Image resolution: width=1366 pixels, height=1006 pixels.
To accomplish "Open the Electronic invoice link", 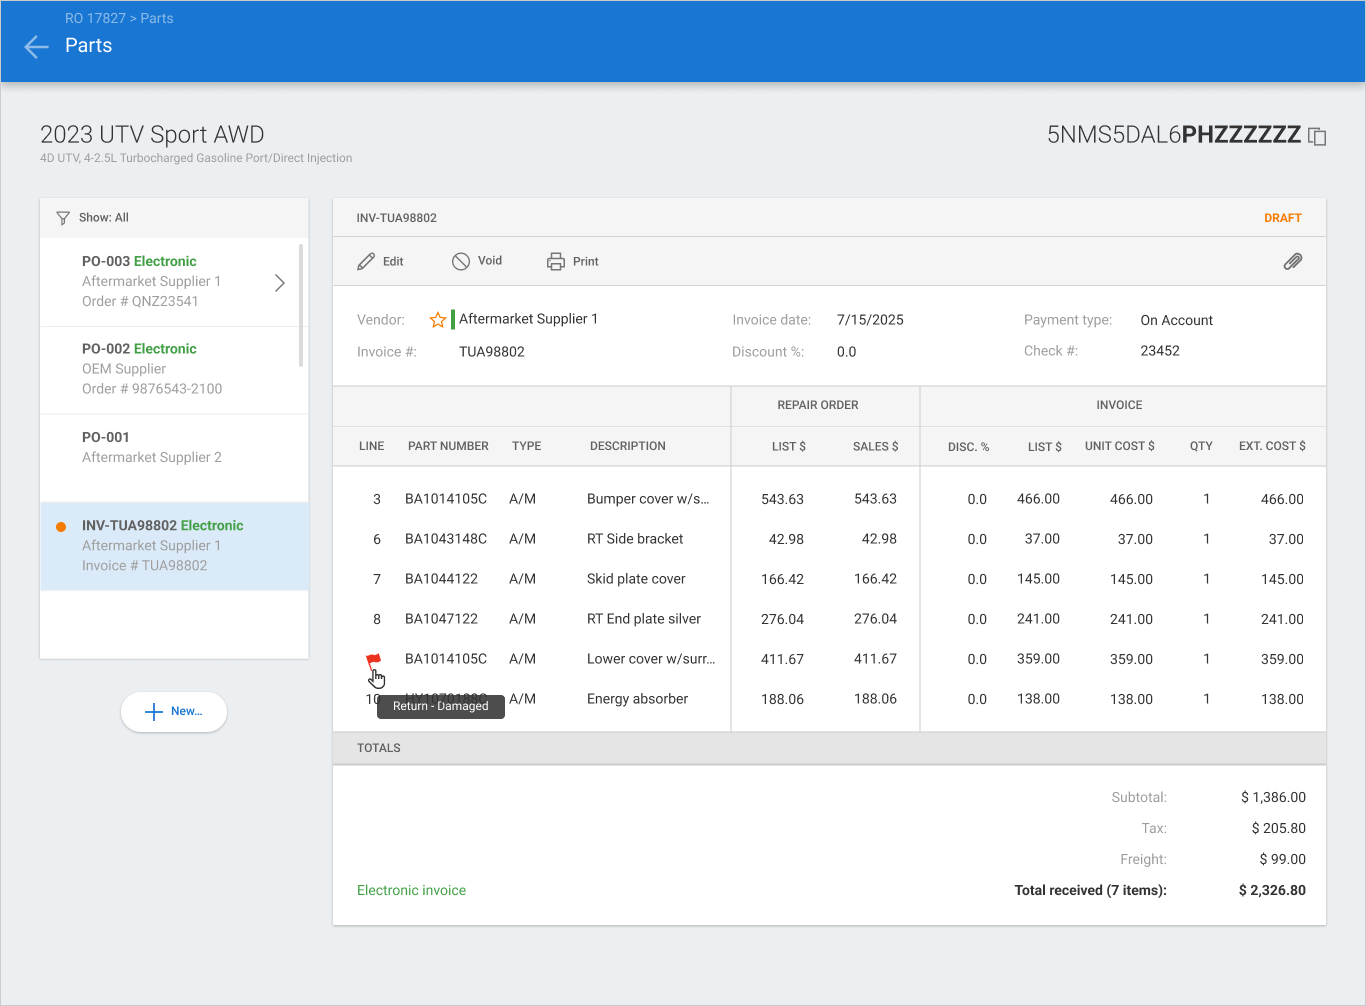I will (x=411, y=890).
